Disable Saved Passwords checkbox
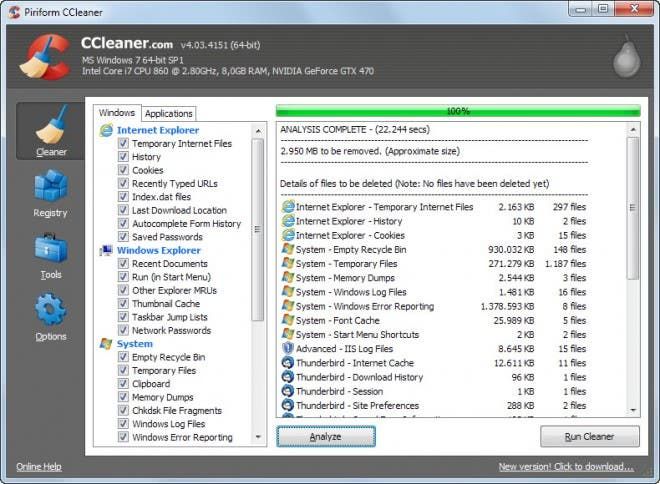 coord(123,237)
